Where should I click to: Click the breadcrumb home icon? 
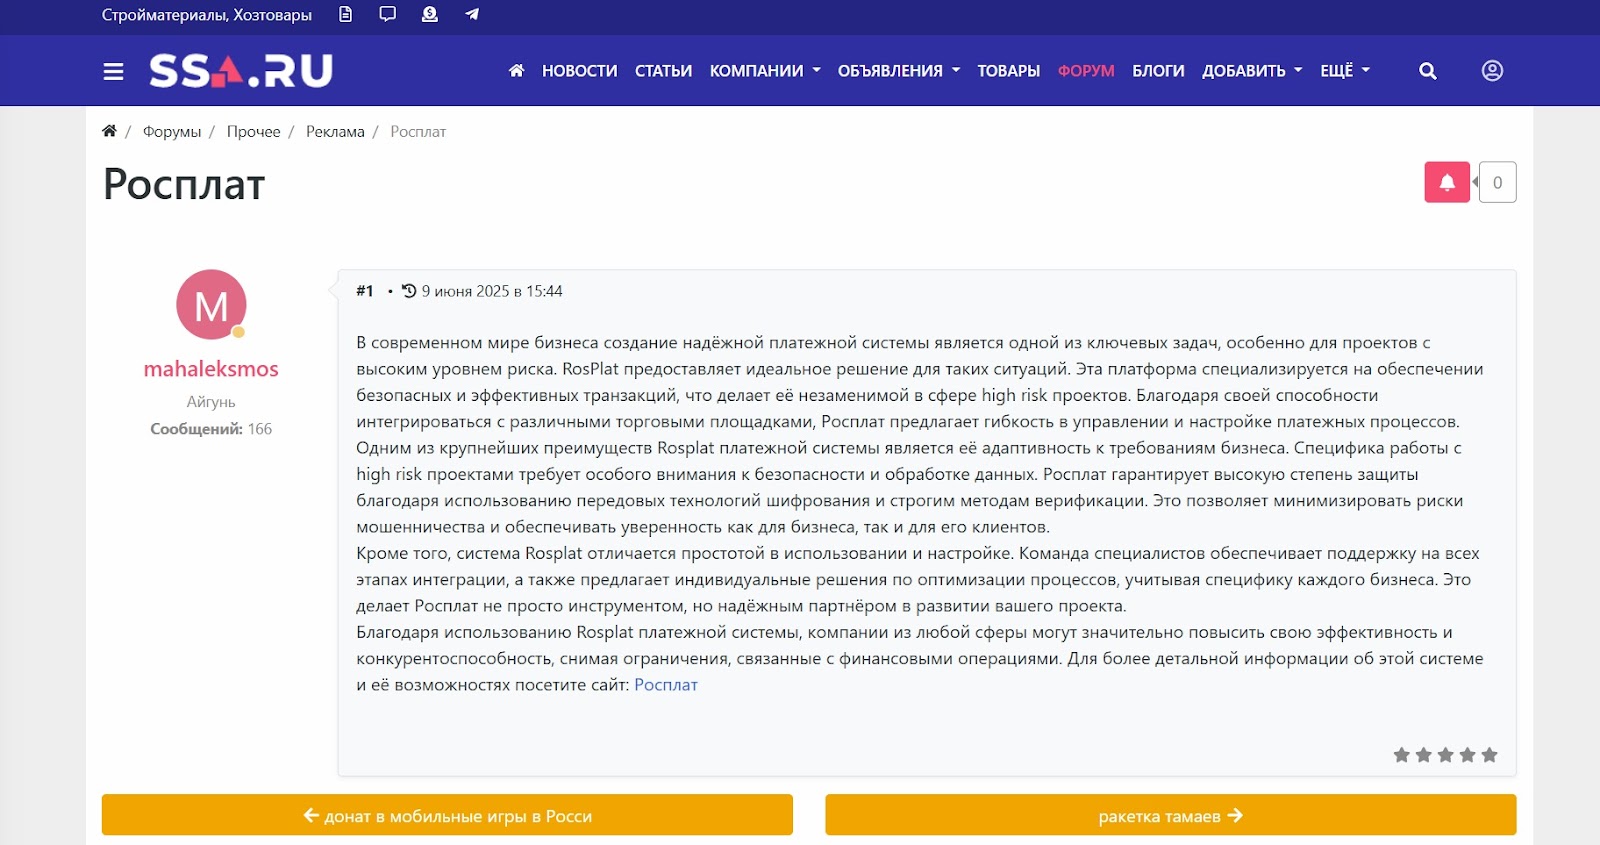click(x=109, y=131)
